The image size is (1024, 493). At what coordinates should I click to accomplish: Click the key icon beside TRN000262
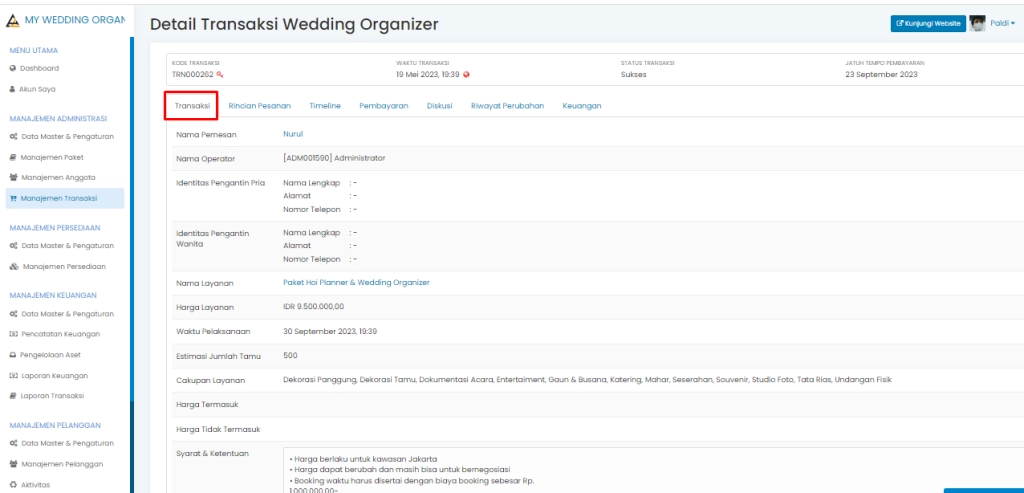coord(220,74)
